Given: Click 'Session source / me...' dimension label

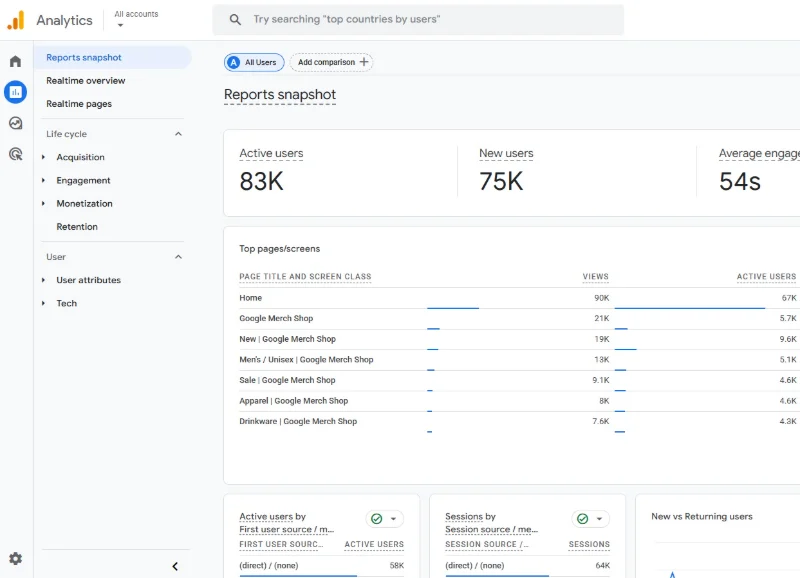Looking at the screenshot, I should pos(491,530).
